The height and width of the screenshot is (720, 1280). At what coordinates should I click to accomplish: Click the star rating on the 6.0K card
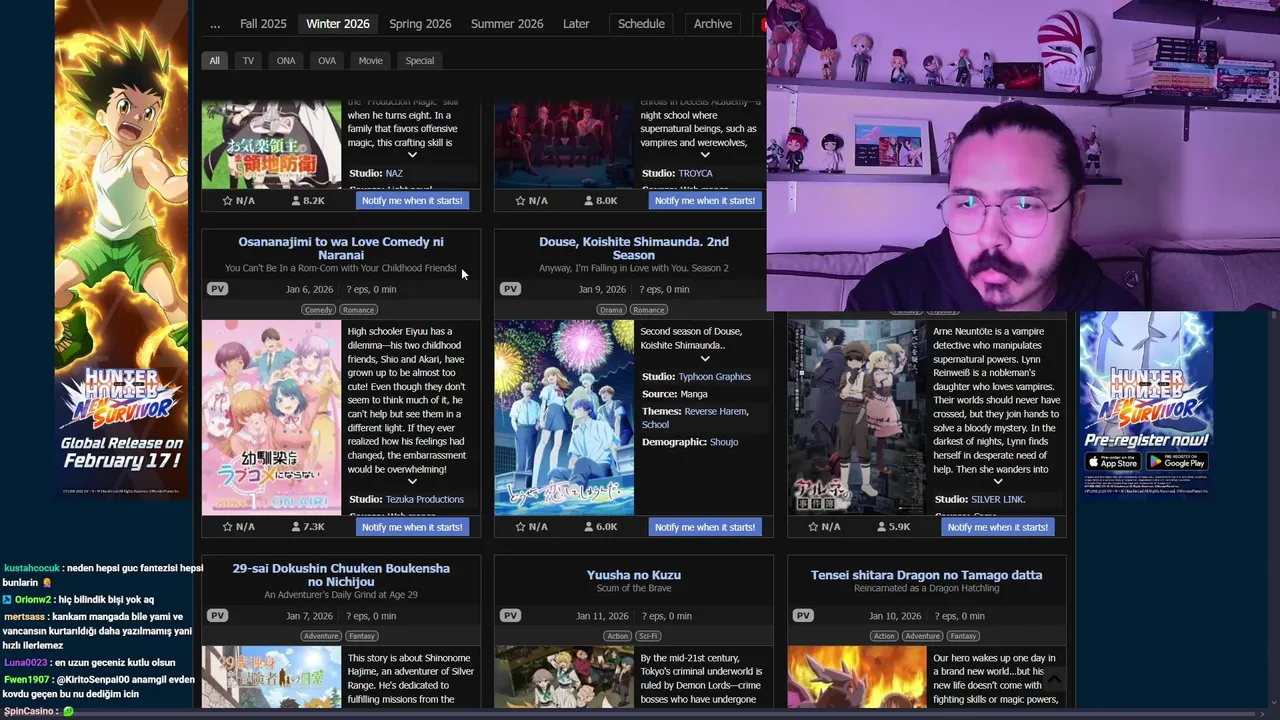[x=531, y=527]
